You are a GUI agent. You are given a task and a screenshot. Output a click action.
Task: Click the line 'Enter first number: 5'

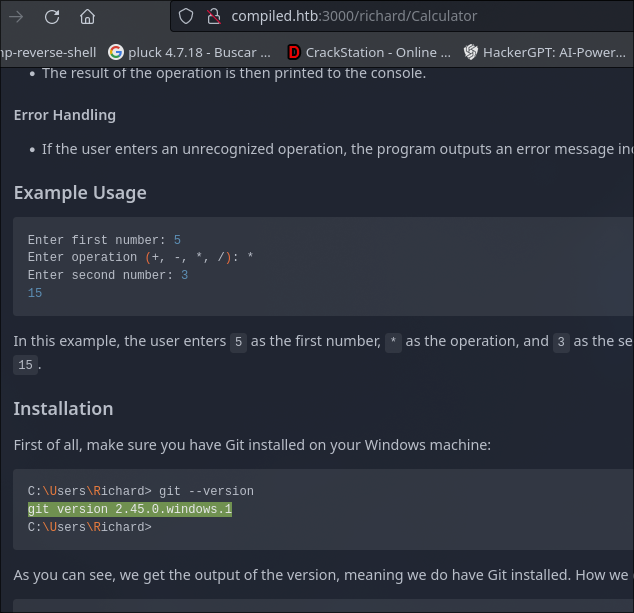[104, 240]
